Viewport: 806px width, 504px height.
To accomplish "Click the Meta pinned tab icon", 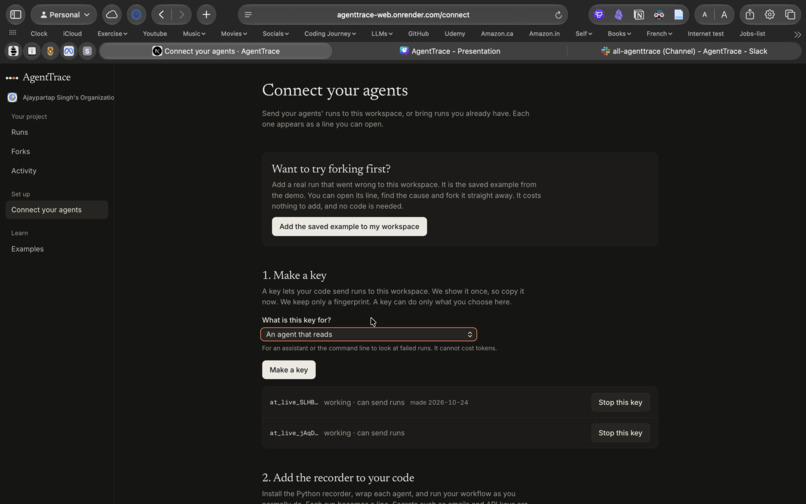I will (x=69, y=51).
